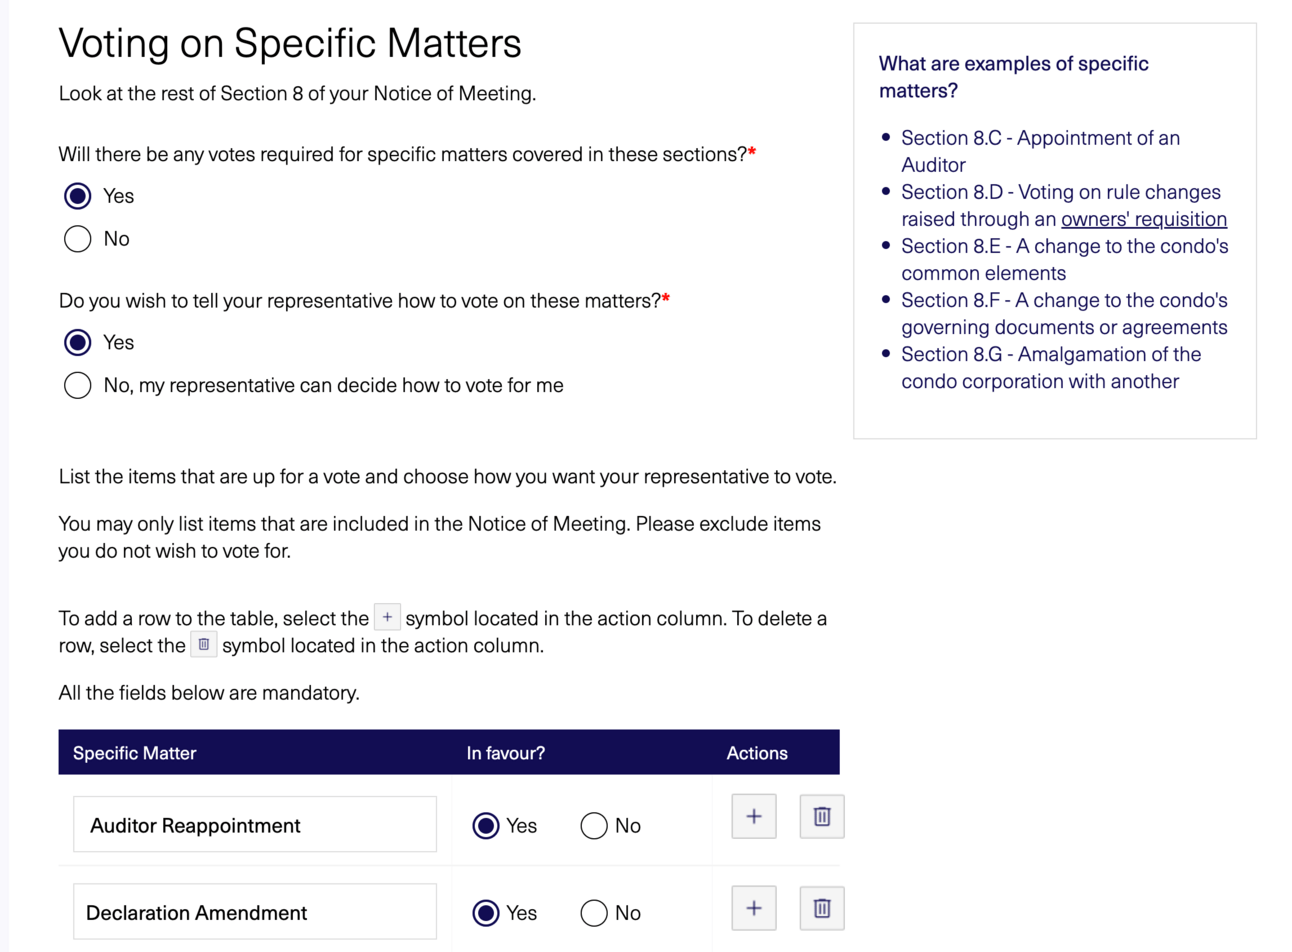Open the owners' requisition link
The height and width of the screenshot is (952, 1292).
[1143, 220]
